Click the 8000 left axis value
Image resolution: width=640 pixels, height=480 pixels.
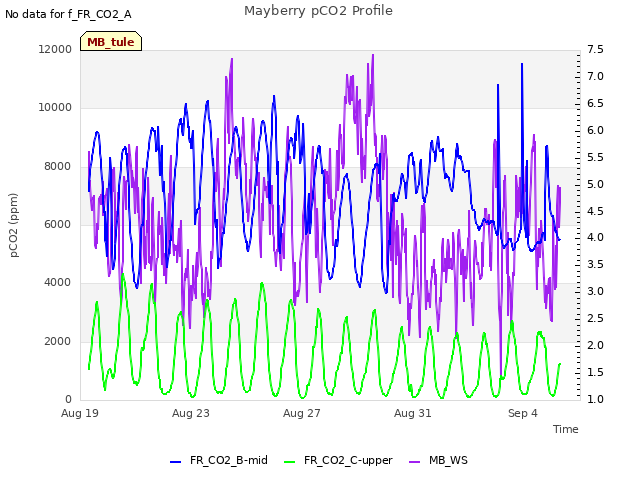point(58,166)
